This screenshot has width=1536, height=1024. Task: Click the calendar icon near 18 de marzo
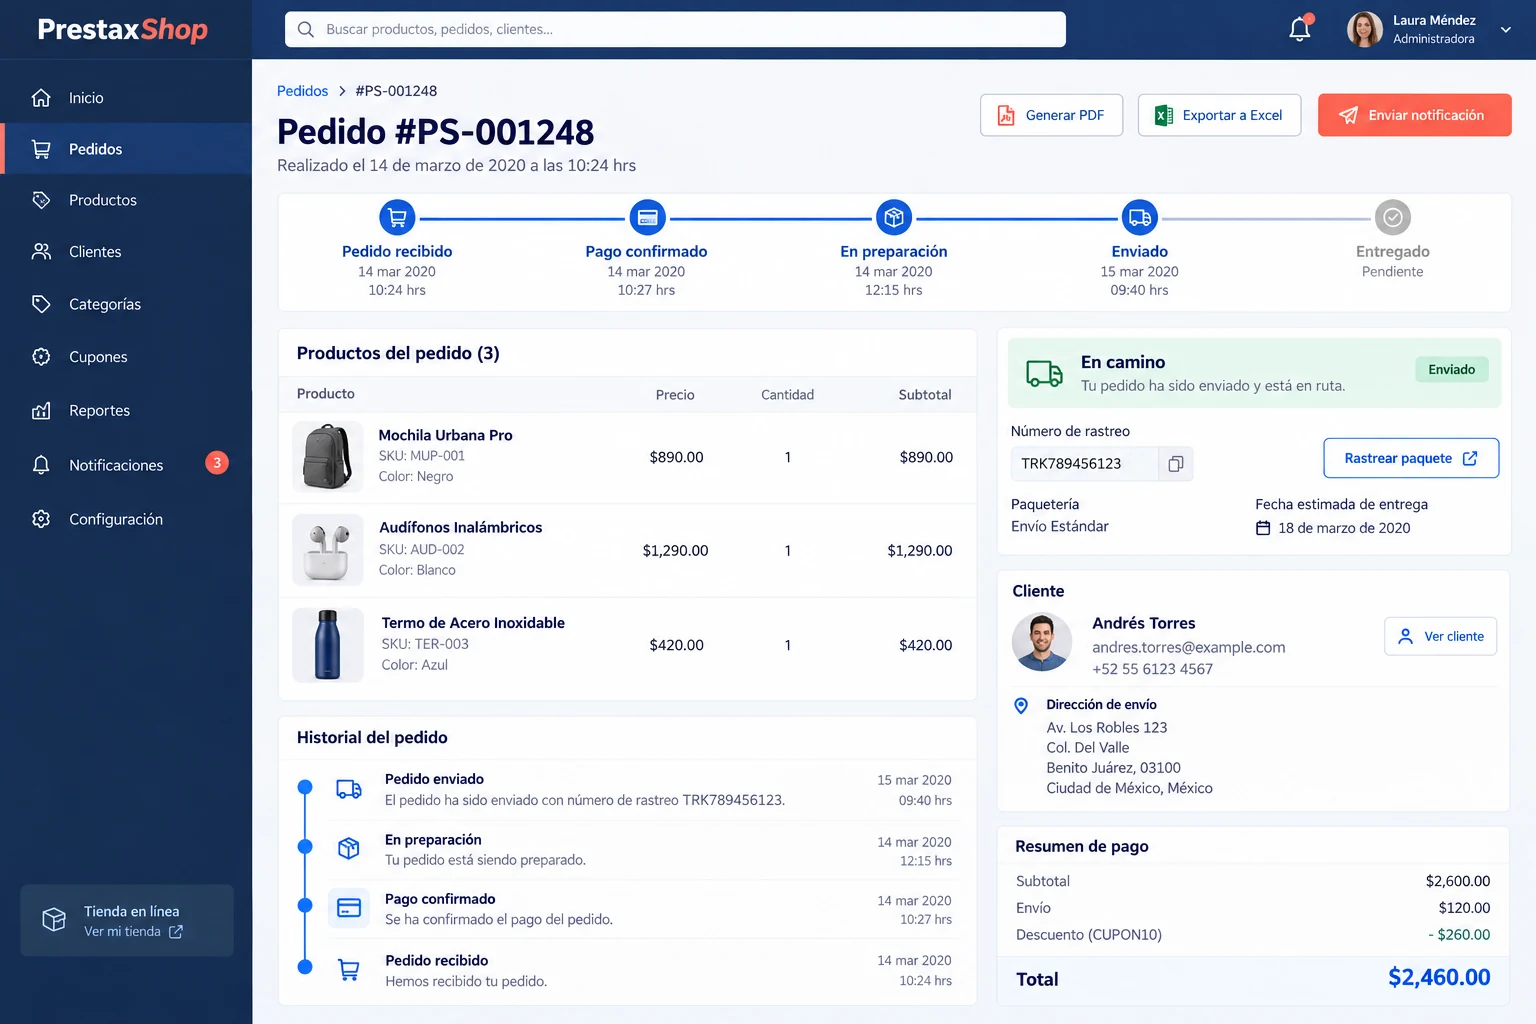click(1263, 528)
